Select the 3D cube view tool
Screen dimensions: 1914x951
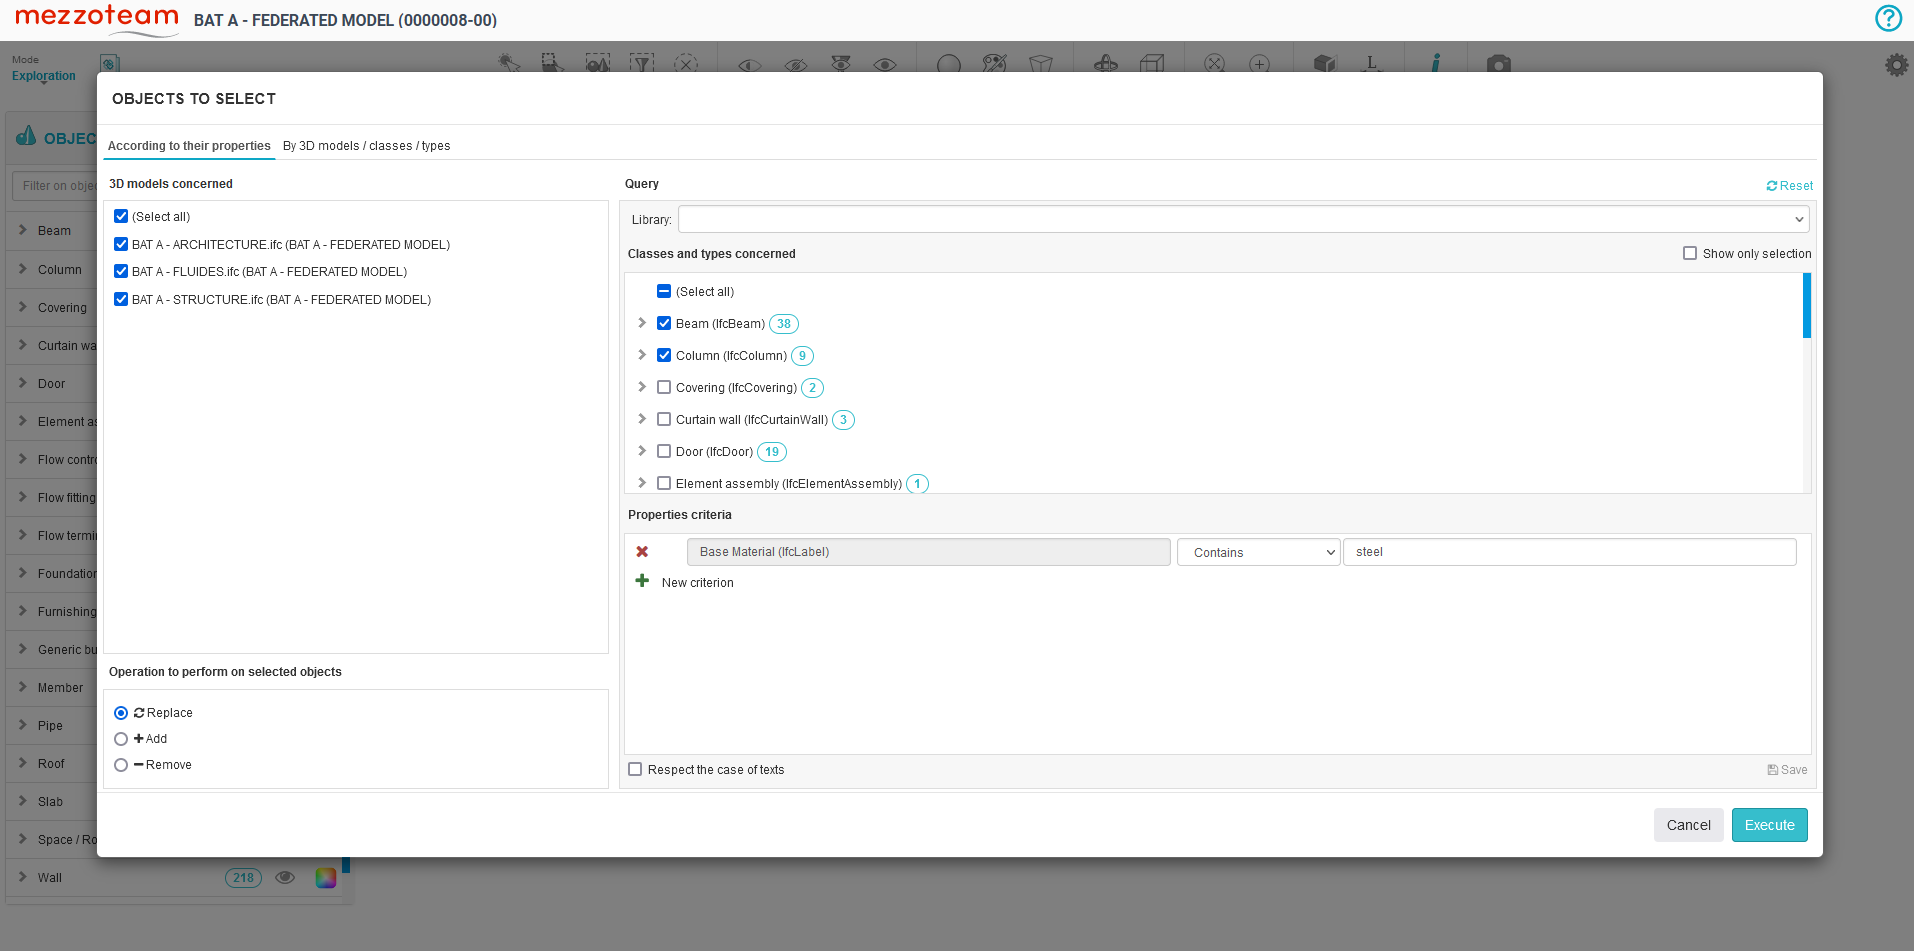pyautogui.click(x=1152, y=63)
